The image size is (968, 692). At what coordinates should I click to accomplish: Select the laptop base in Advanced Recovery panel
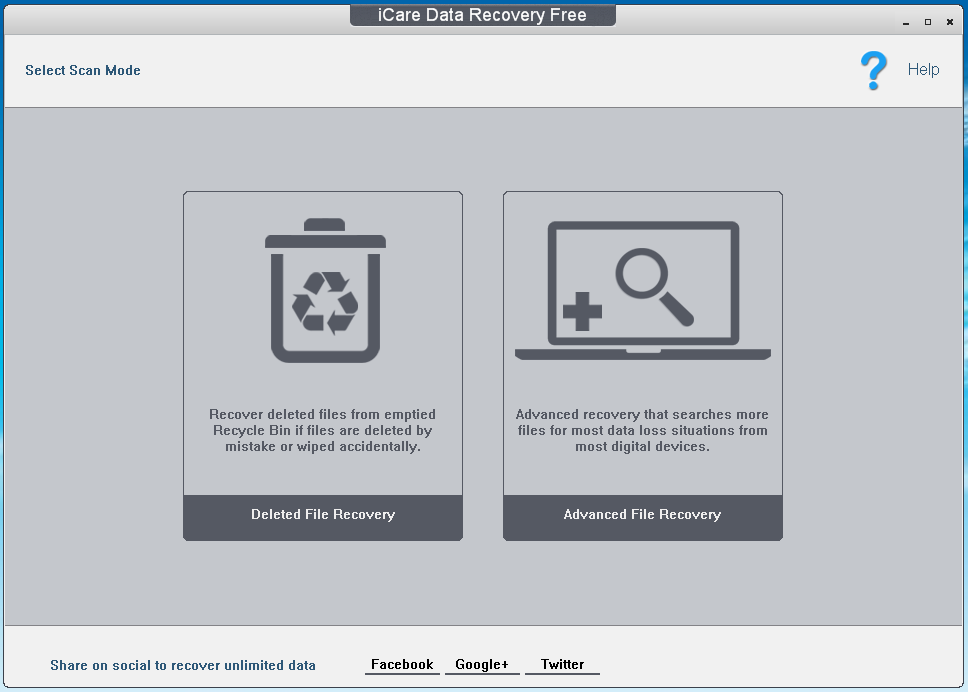[642, 355]
